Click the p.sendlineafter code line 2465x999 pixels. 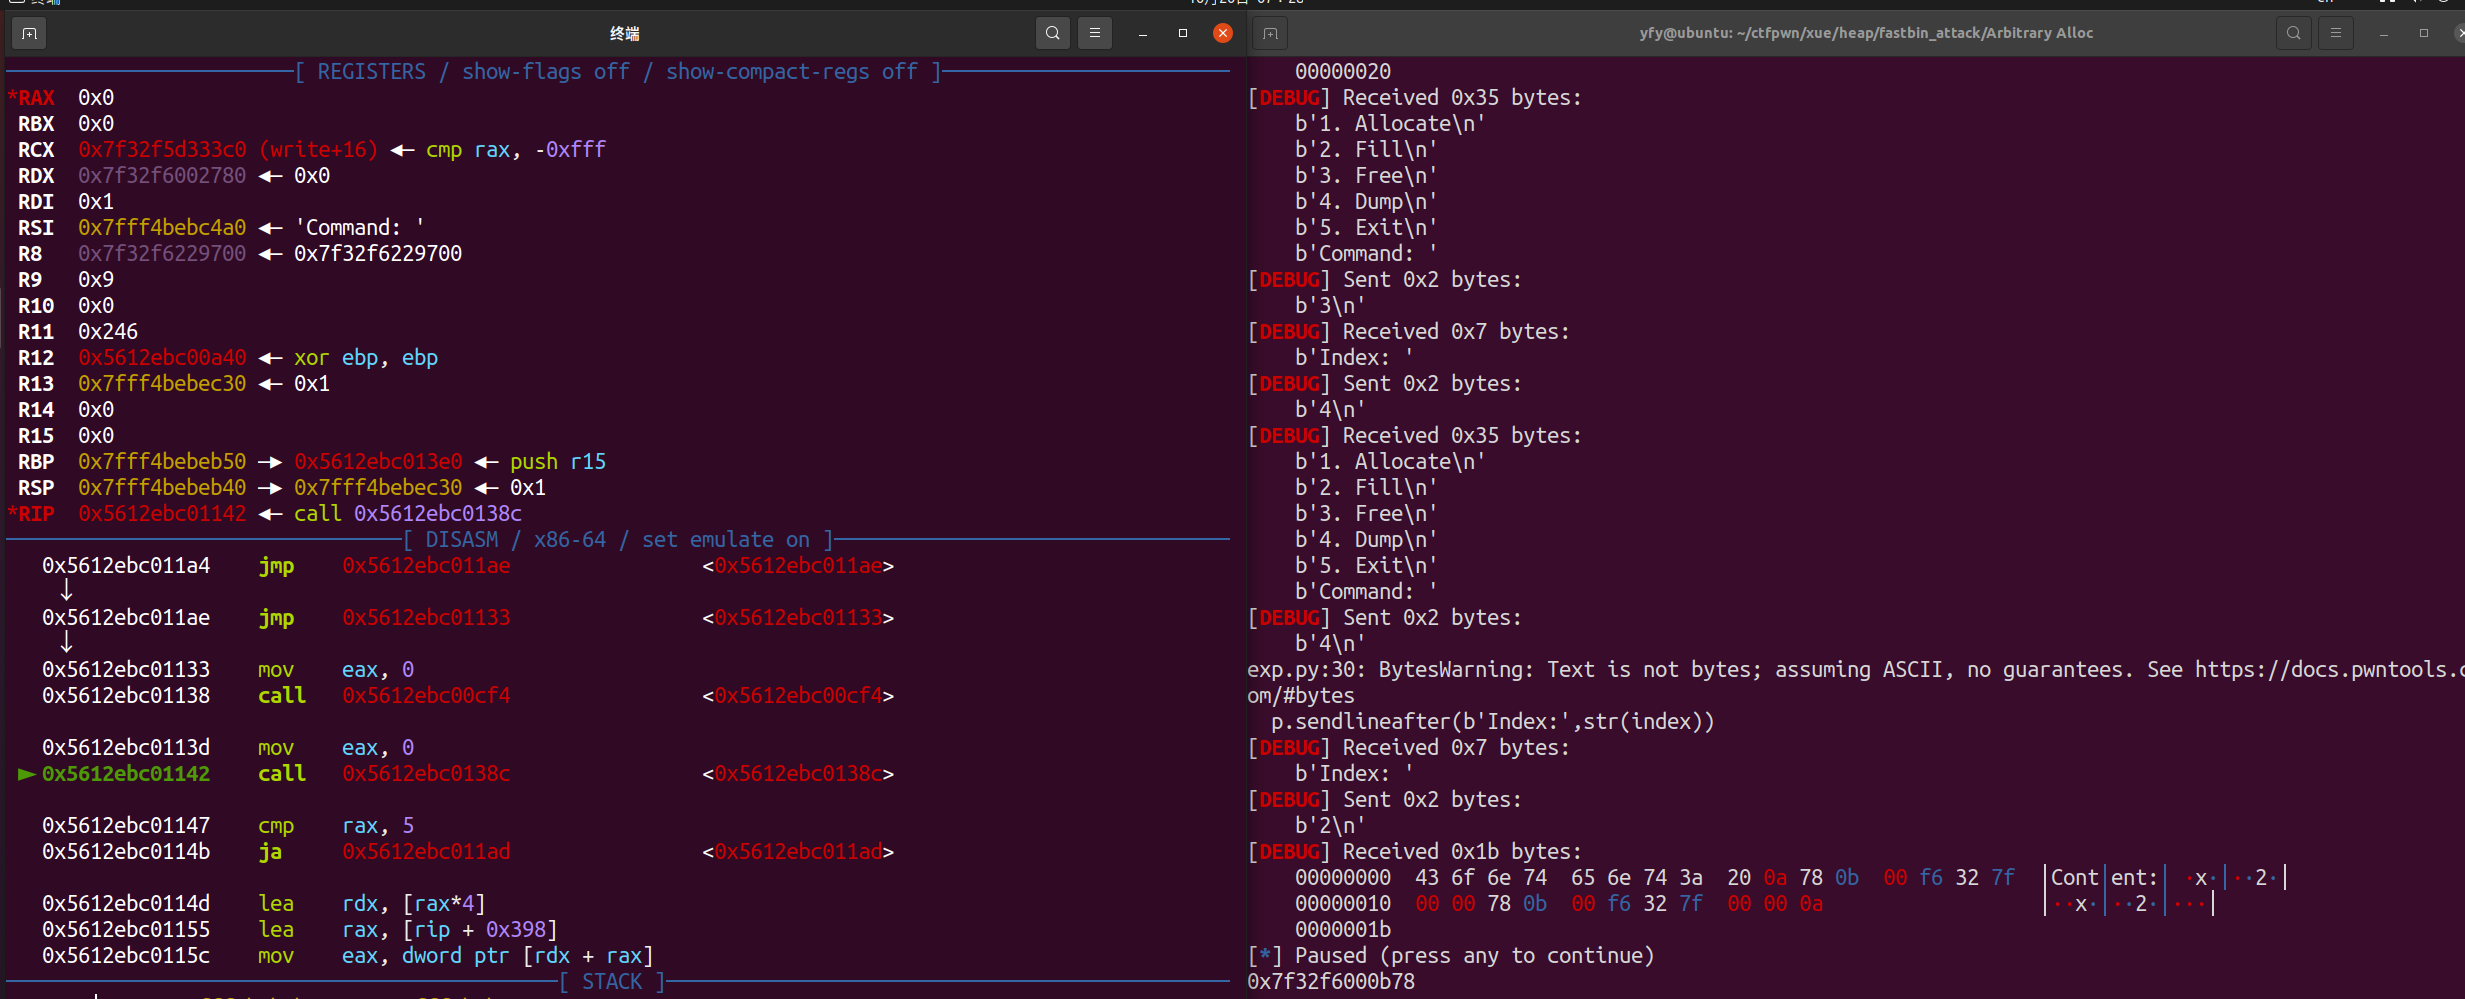(1492, 722)
